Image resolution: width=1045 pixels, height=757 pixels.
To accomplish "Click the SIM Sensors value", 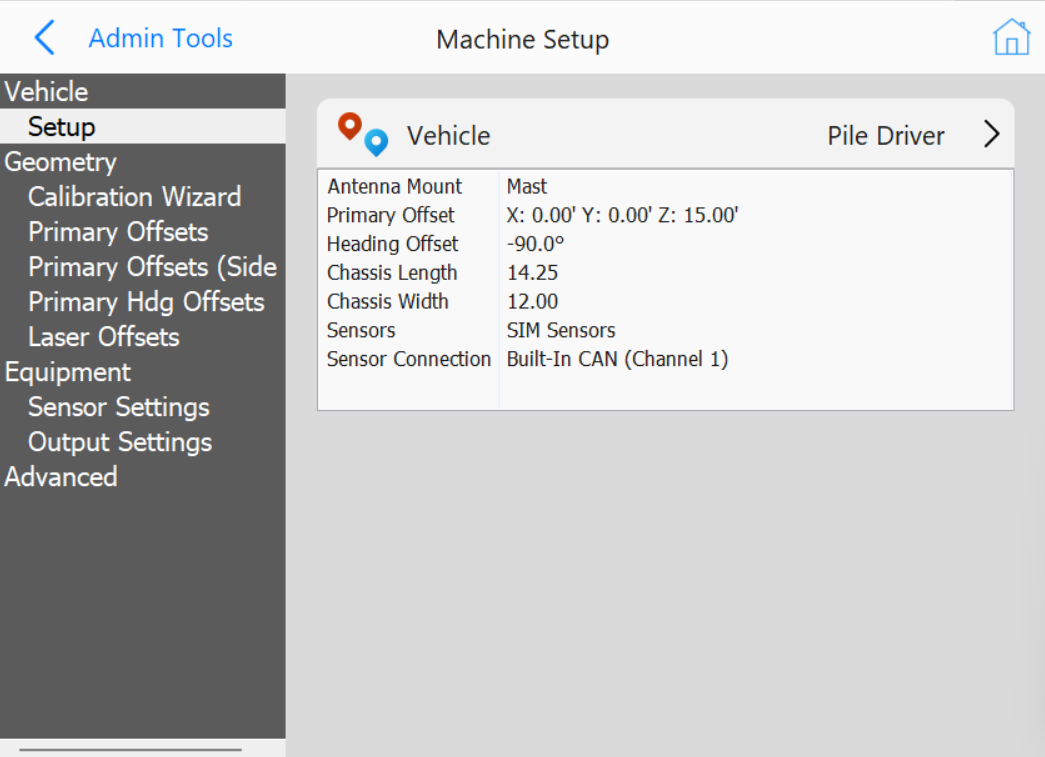I will pyautogui.click(x=561, y=331).
